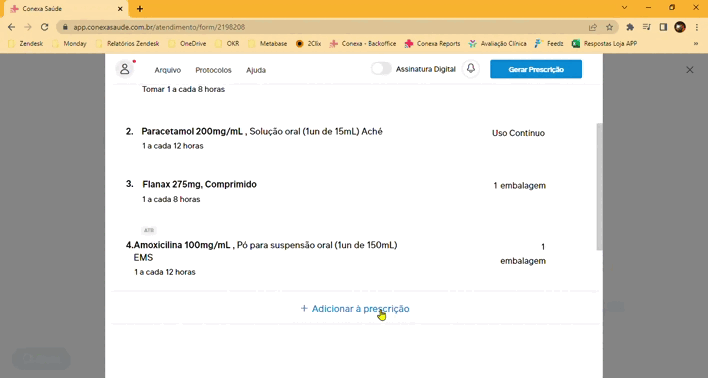708x378 pixels.
Task: Open the user profile avatar icon
Action: click(125, 69)
